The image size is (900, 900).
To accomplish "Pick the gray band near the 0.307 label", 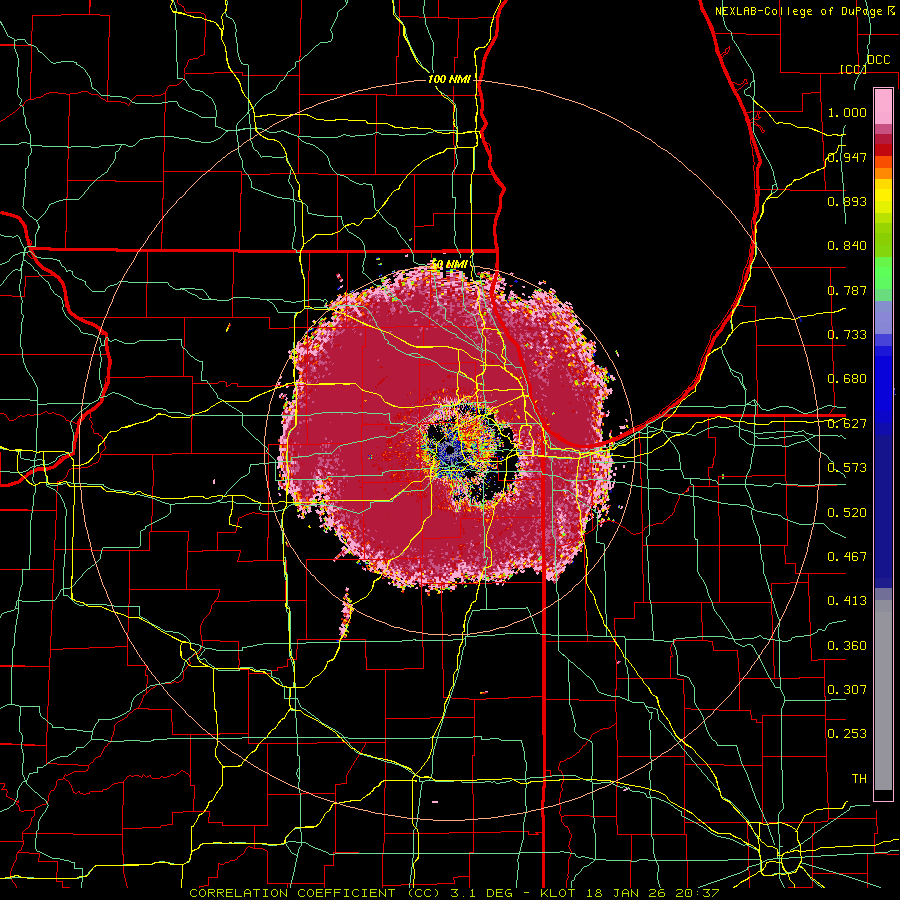I will pos(883,695).
